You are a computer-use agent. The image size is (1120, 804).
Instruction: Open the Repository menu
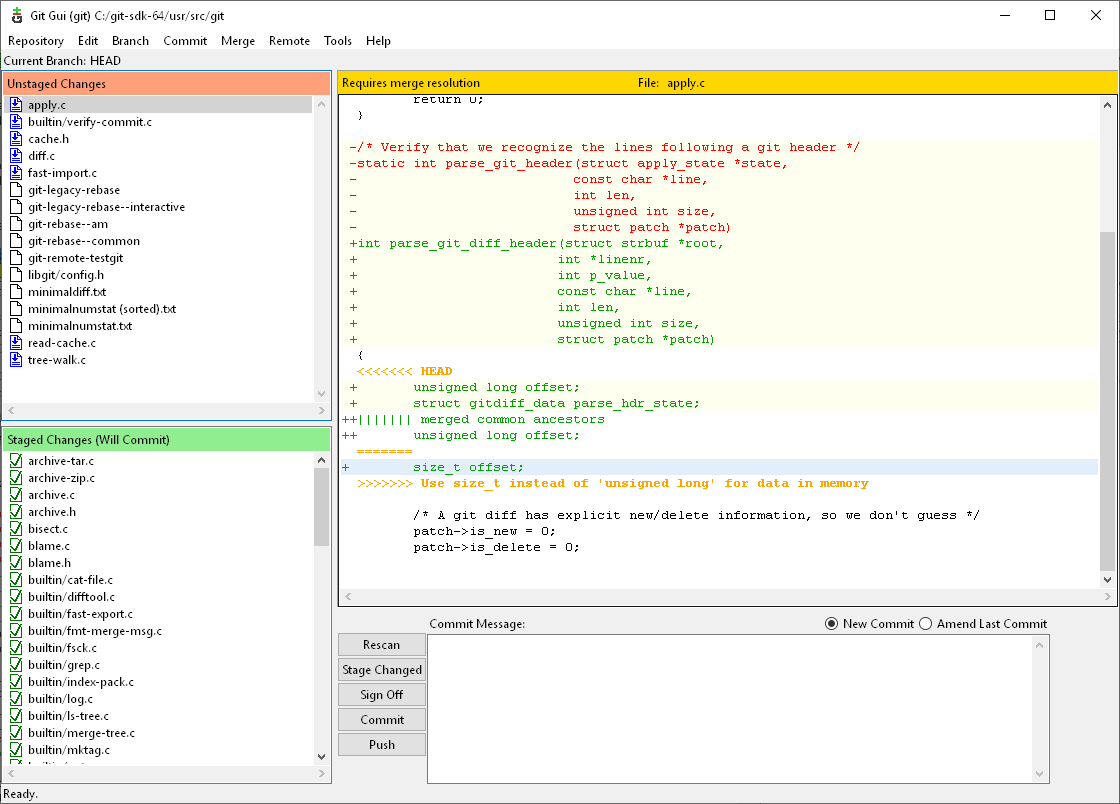point(36,41)
